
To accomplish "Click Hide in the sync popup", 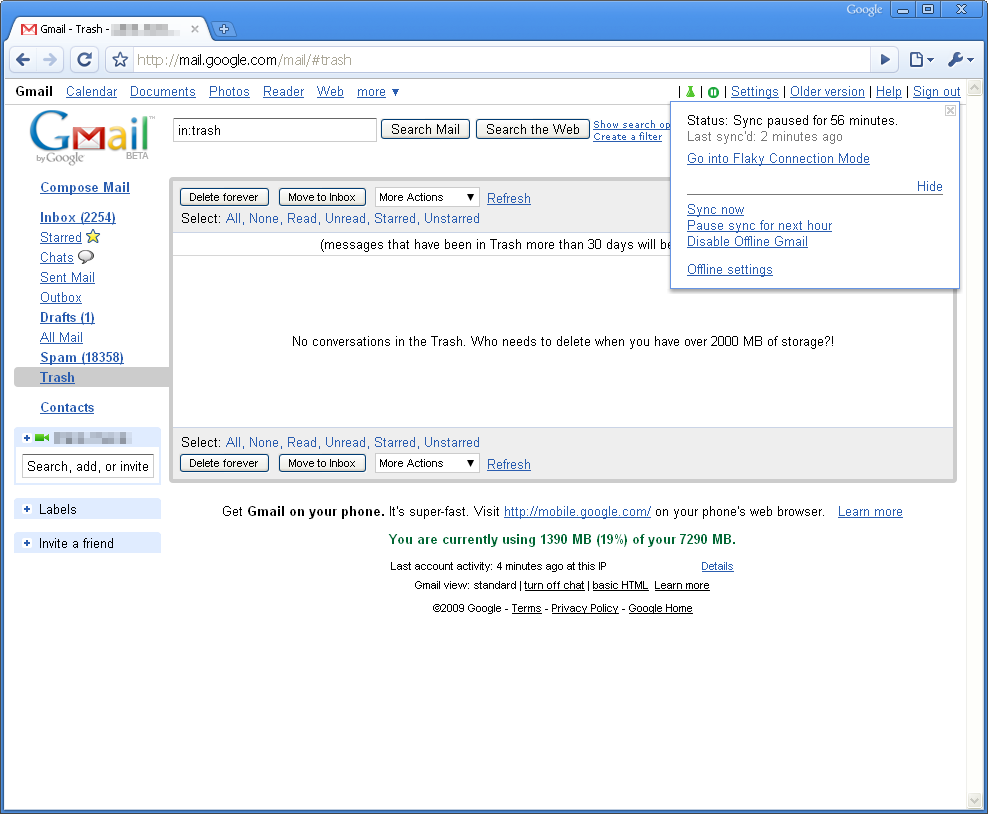I will pyautogui.click(x=929, y=186).
